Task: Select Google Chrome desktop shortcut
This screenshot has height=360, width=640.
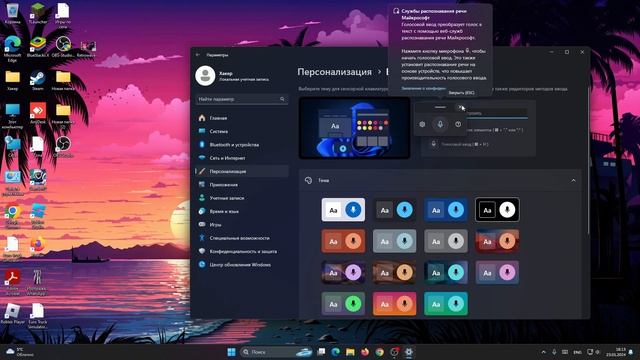Action: tap(12, 216)
